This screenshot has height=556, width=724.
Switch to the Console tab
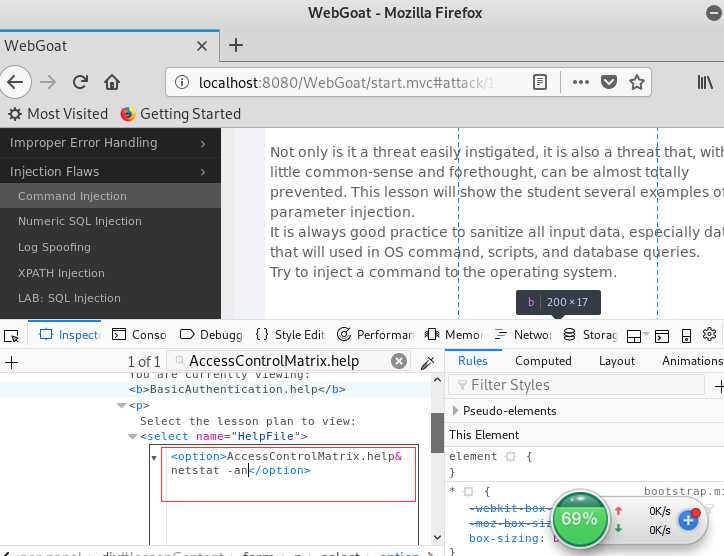pyautogui.click(x=139, y=335)
